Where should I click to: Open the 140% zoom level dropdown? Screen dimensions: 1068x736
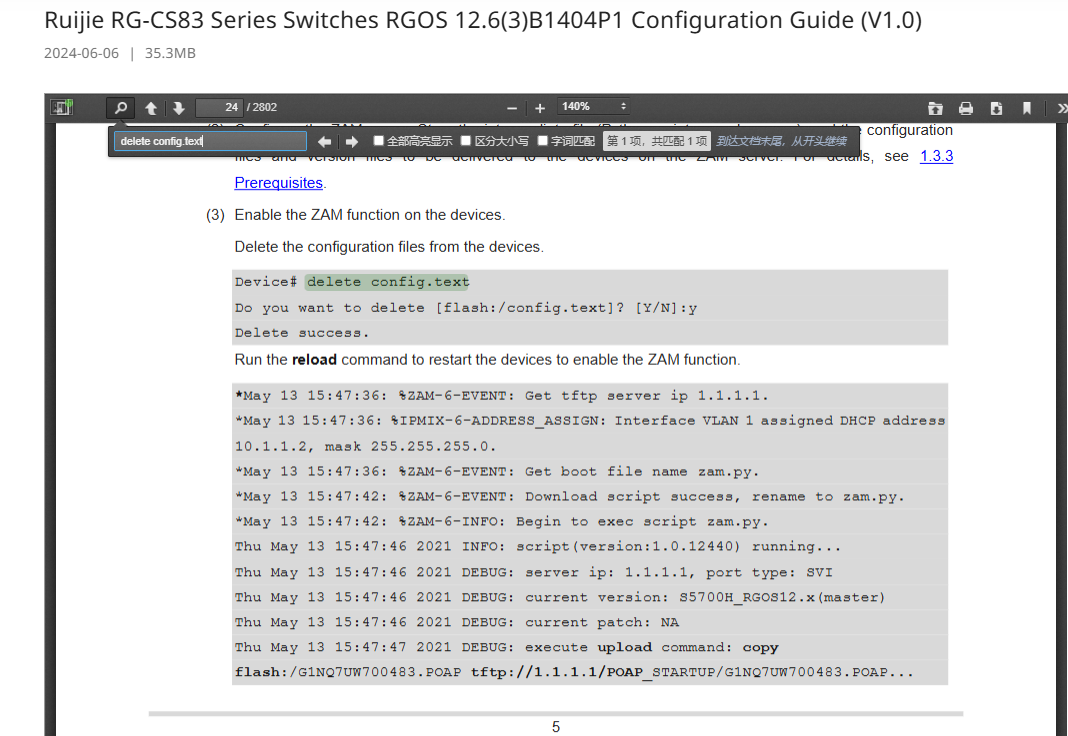coord(593,107)
